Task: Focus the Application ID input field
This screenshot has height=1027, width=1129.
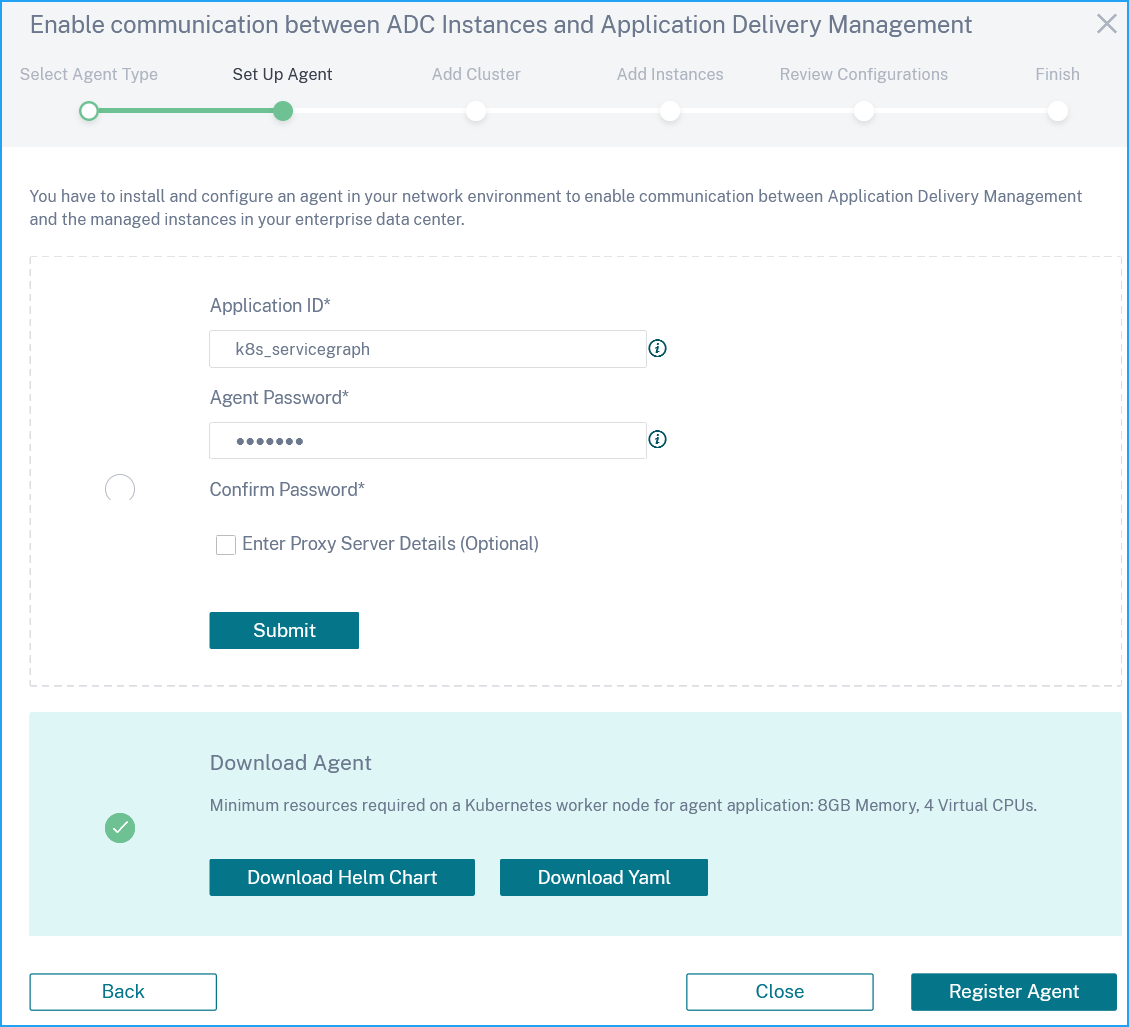Action: coord(428,349)
